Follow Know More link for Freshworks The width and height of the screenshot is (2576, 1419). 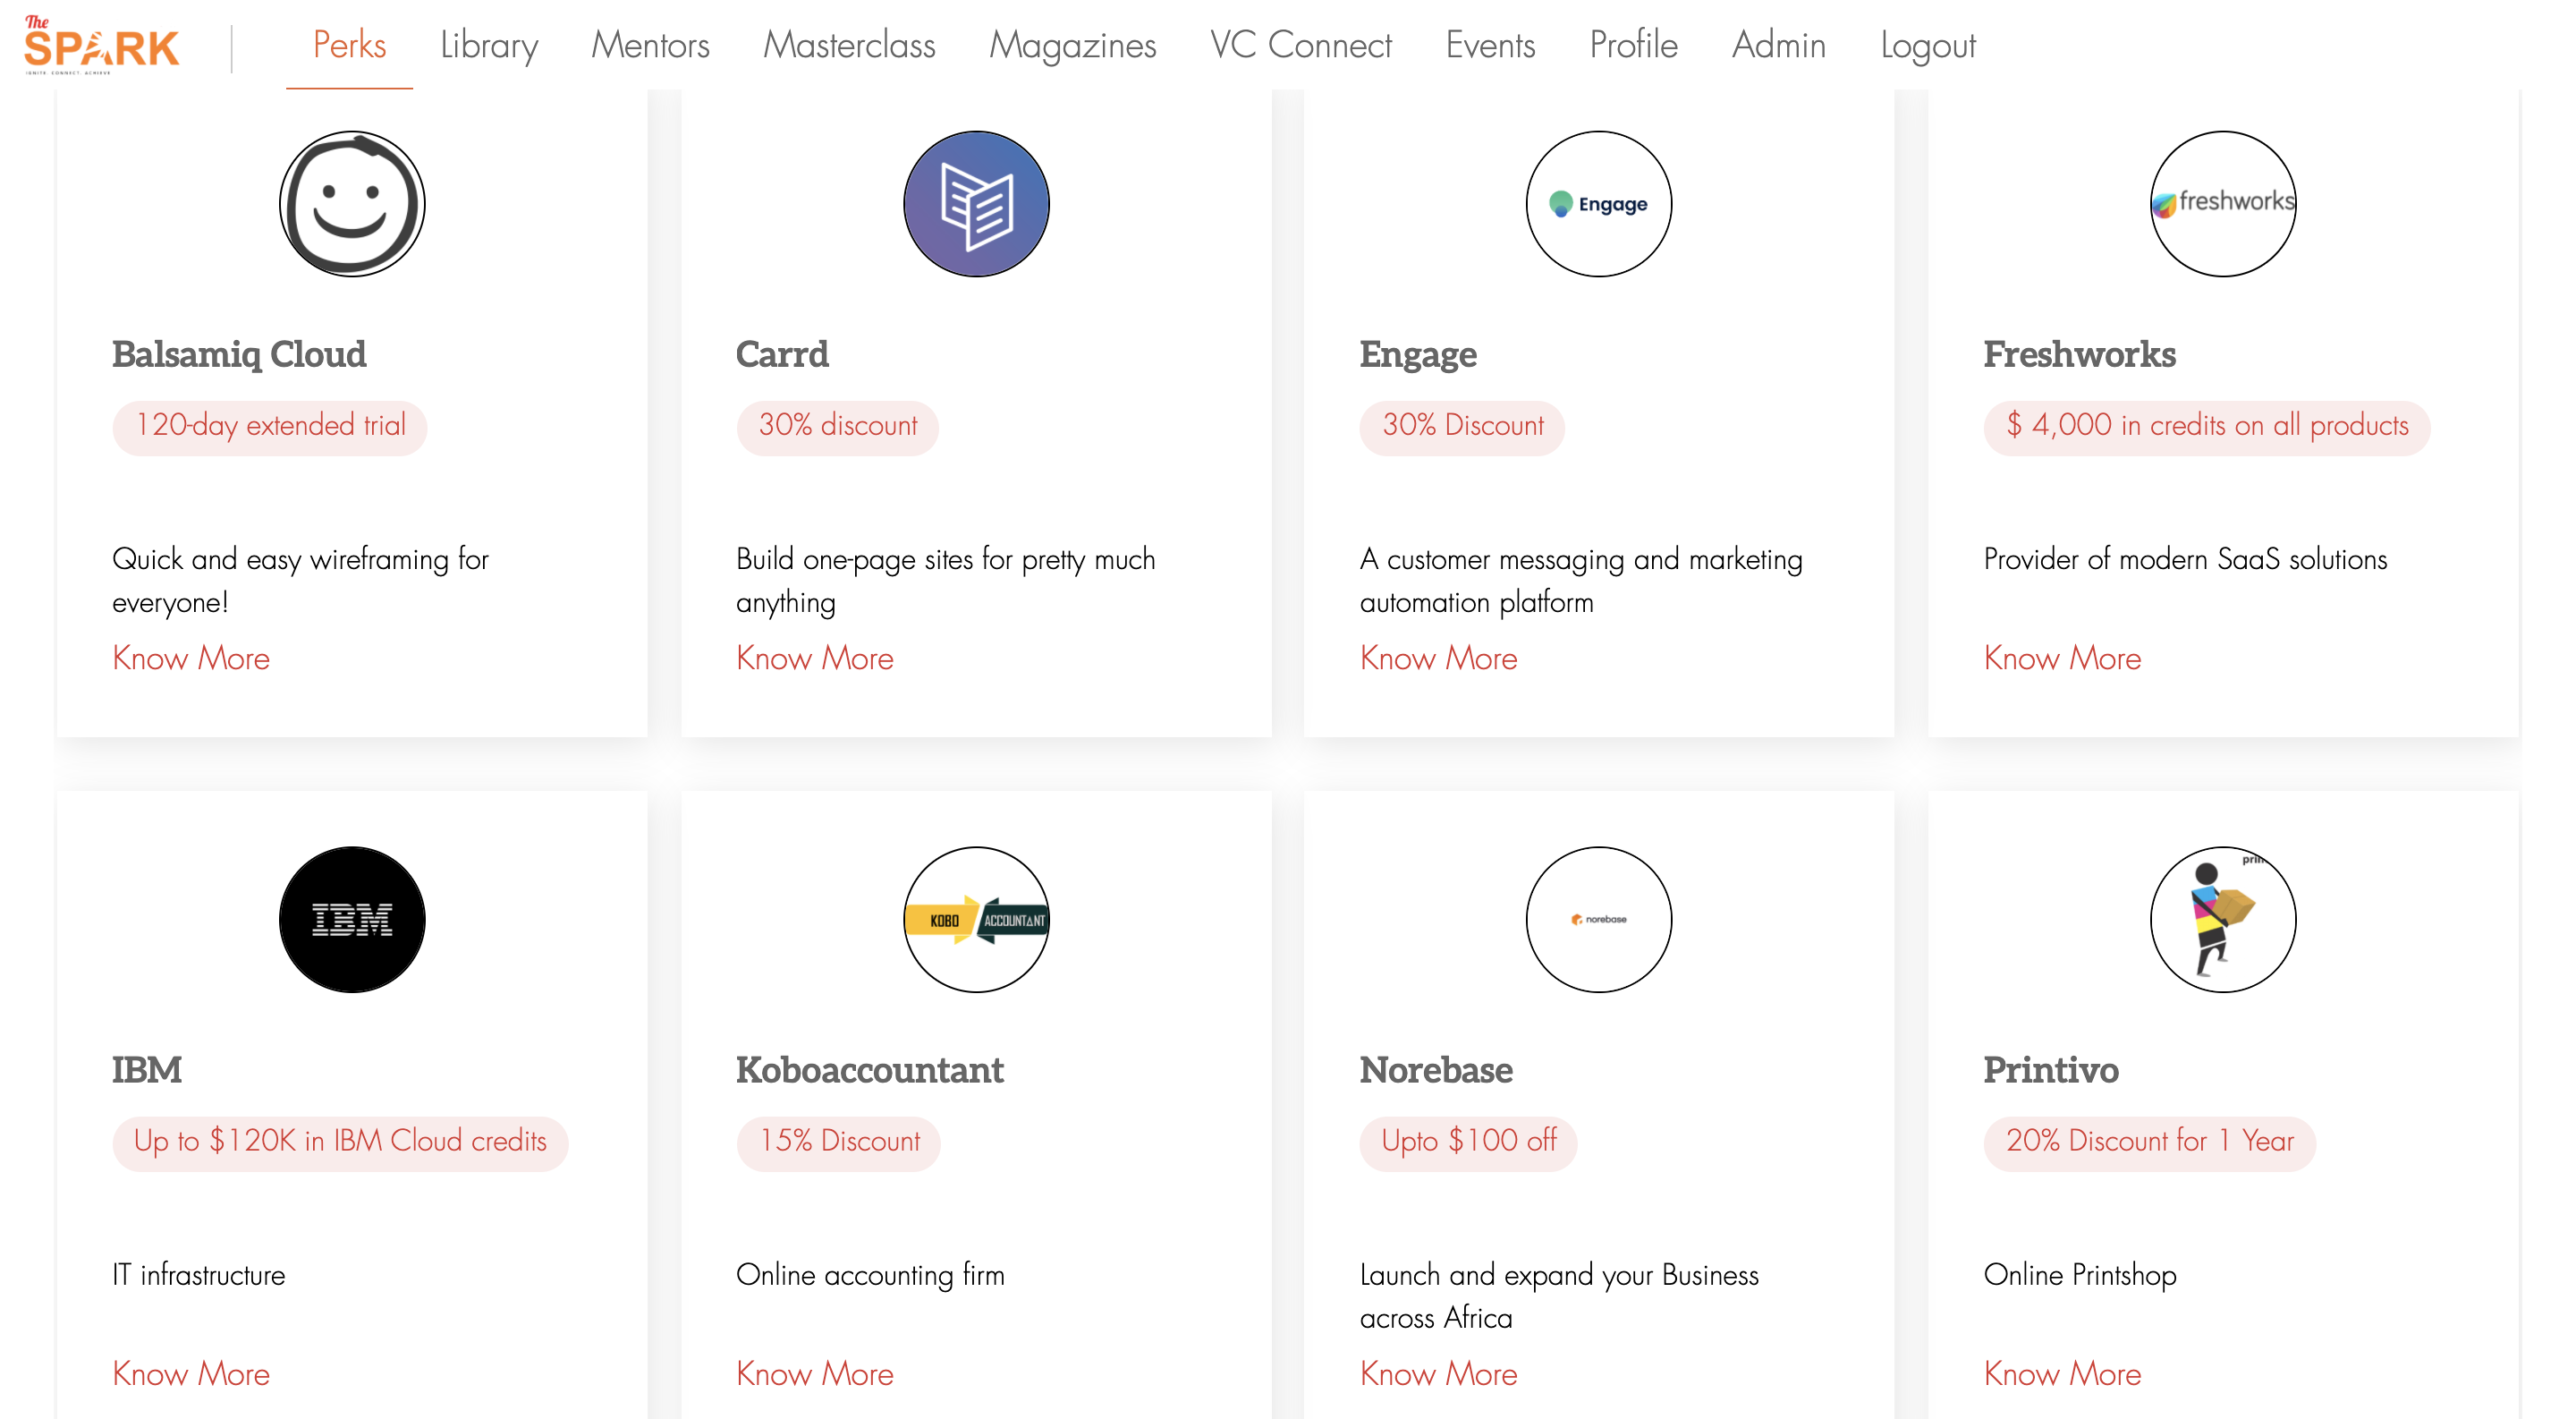[2062, 658]
